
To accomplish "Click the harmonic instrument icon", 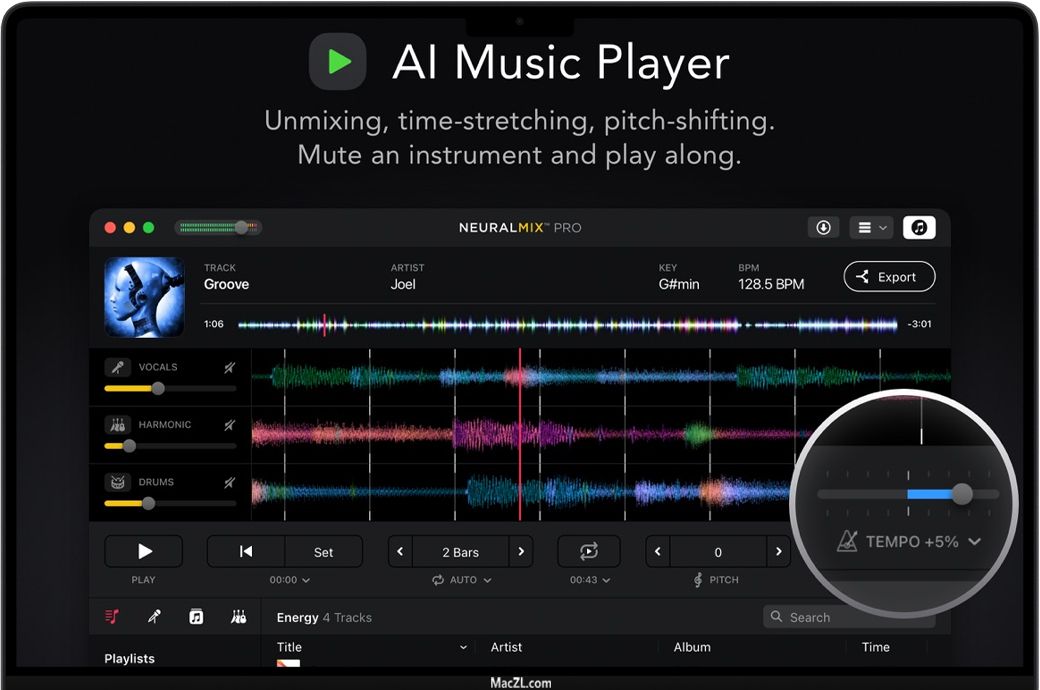I will coord(118,425).
